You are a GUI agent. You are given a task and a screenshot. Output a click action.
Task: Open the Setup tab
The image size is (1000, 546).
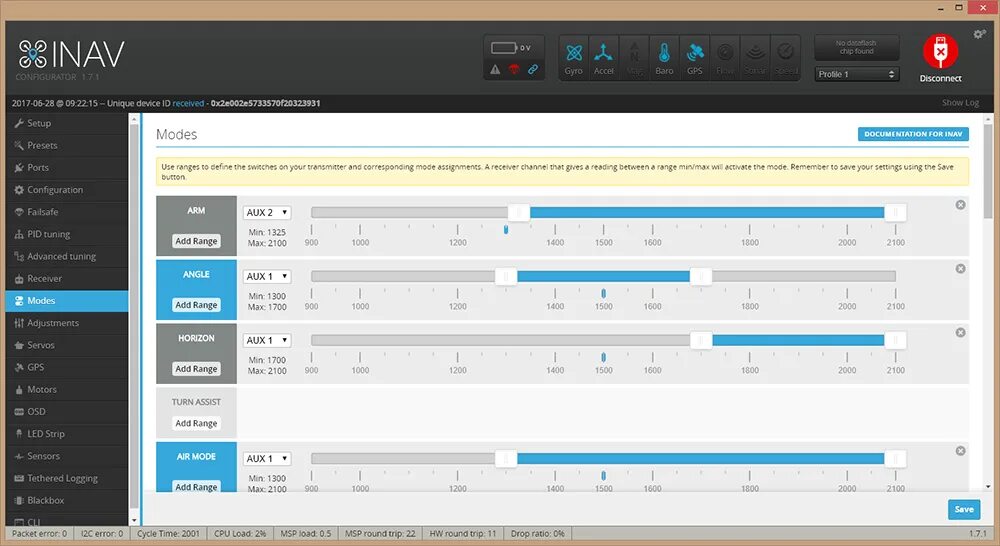click(67, 123)
